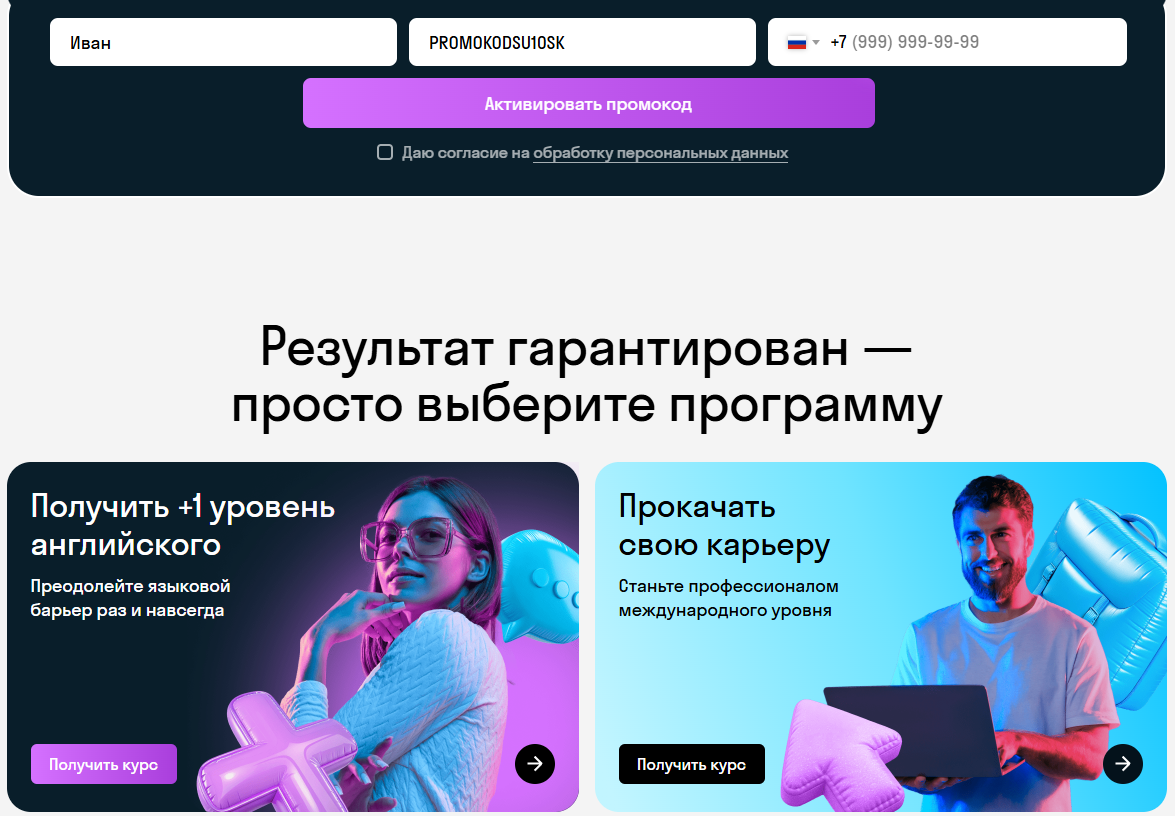Click the round arrow icon on the English level card
This screenshot has height=816, width=1175.
tap(535, 764)
